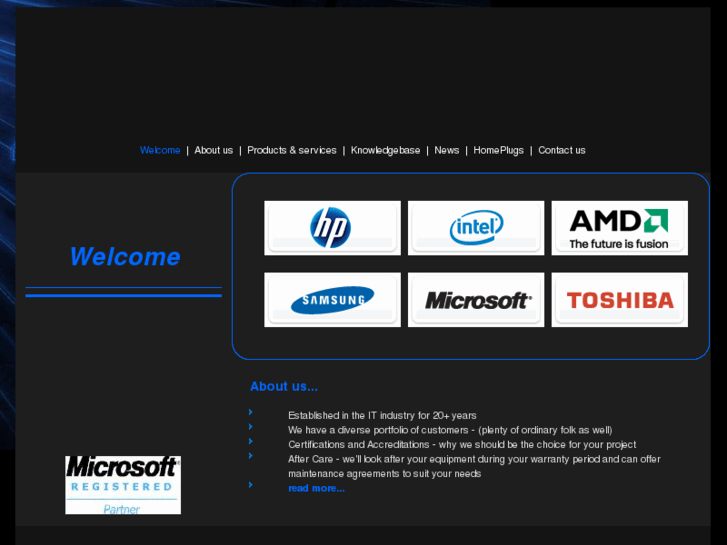Click the arrow bullet beside 'read more...'

pyautogui.click(x=250, y=485)
